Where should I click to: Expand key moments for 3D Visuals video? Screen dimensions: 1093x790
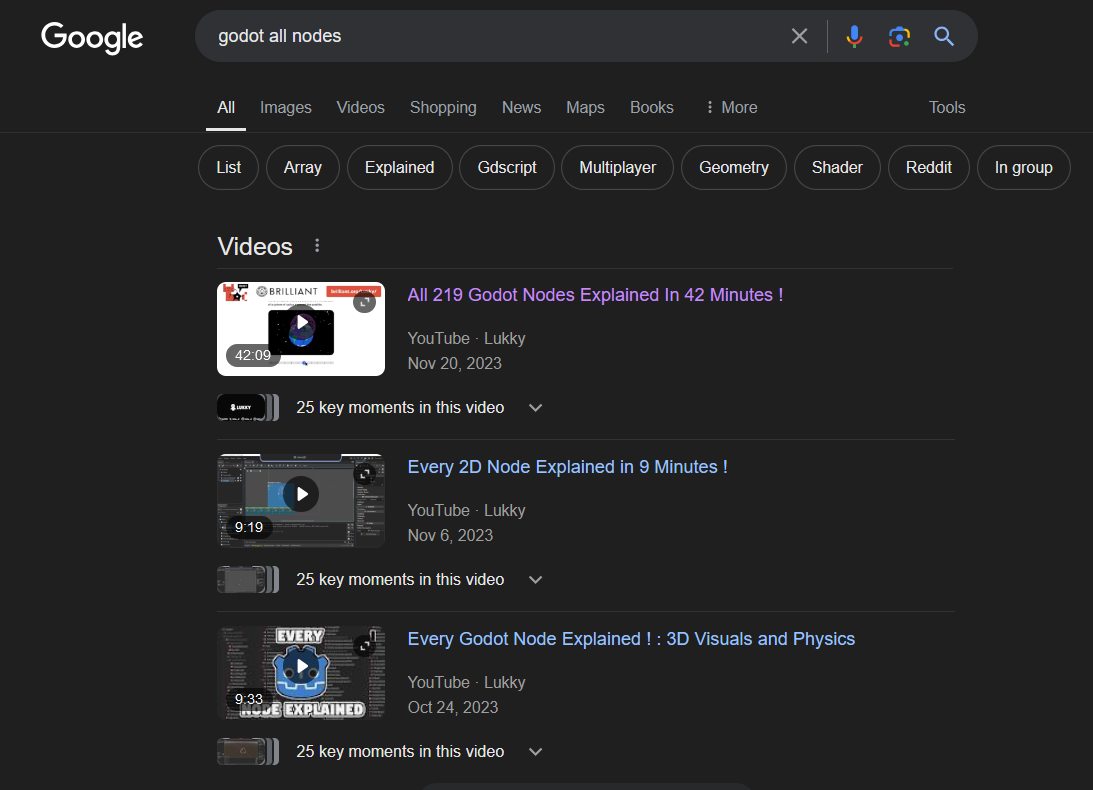(x=535, y=752)
